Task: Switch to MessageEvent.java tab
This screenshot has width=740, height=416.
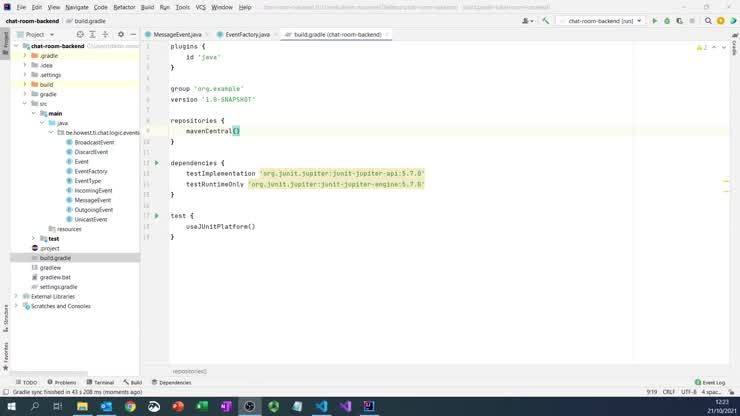Action: tap(177, 34)
